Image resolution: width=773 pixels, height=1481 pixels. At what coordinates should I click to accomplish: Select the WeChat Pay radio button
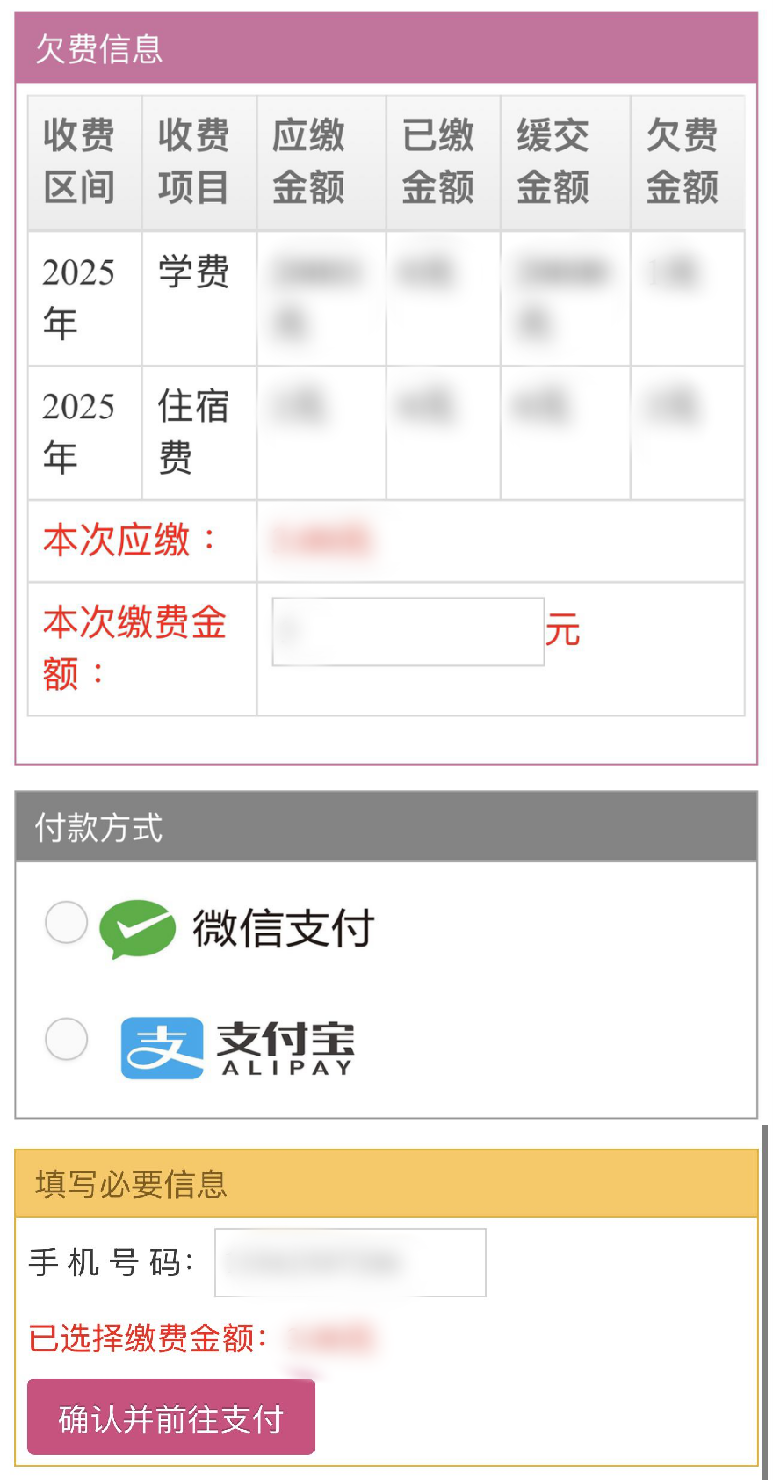[67, 923]
